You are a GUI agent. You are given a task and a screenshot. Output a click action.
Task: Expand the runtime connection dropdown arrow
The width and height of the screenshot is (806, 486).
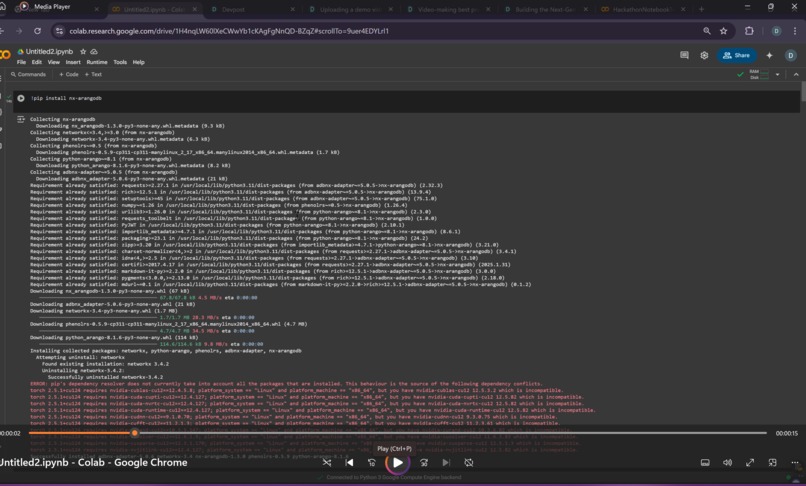(777, 75)
